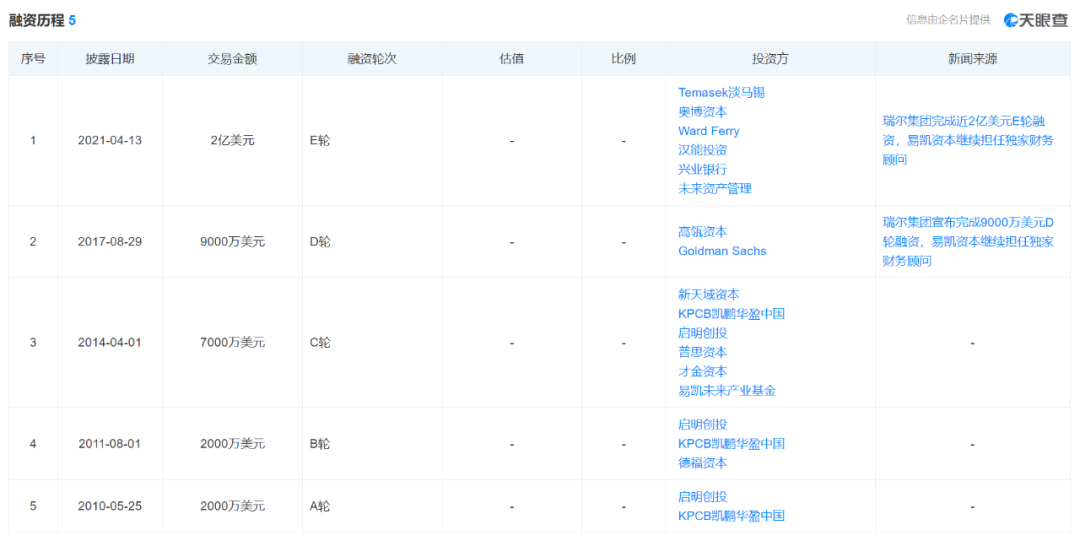Open 兴业银行 investor link
Image resolution: width=1080 pixels, height=541 pixels.
pyautogui.click(x=703, y=170)
